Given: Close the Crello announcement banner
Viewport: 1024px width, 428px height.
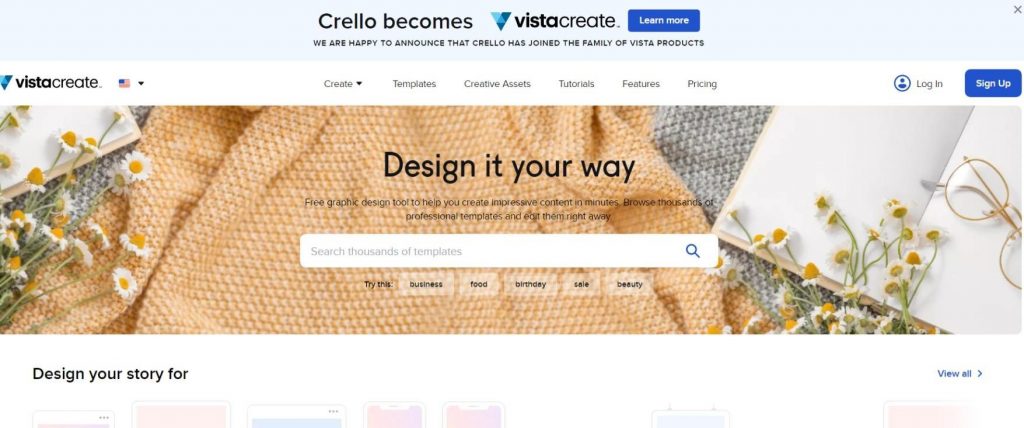Looking at the screenshot, I should 1017,9.
